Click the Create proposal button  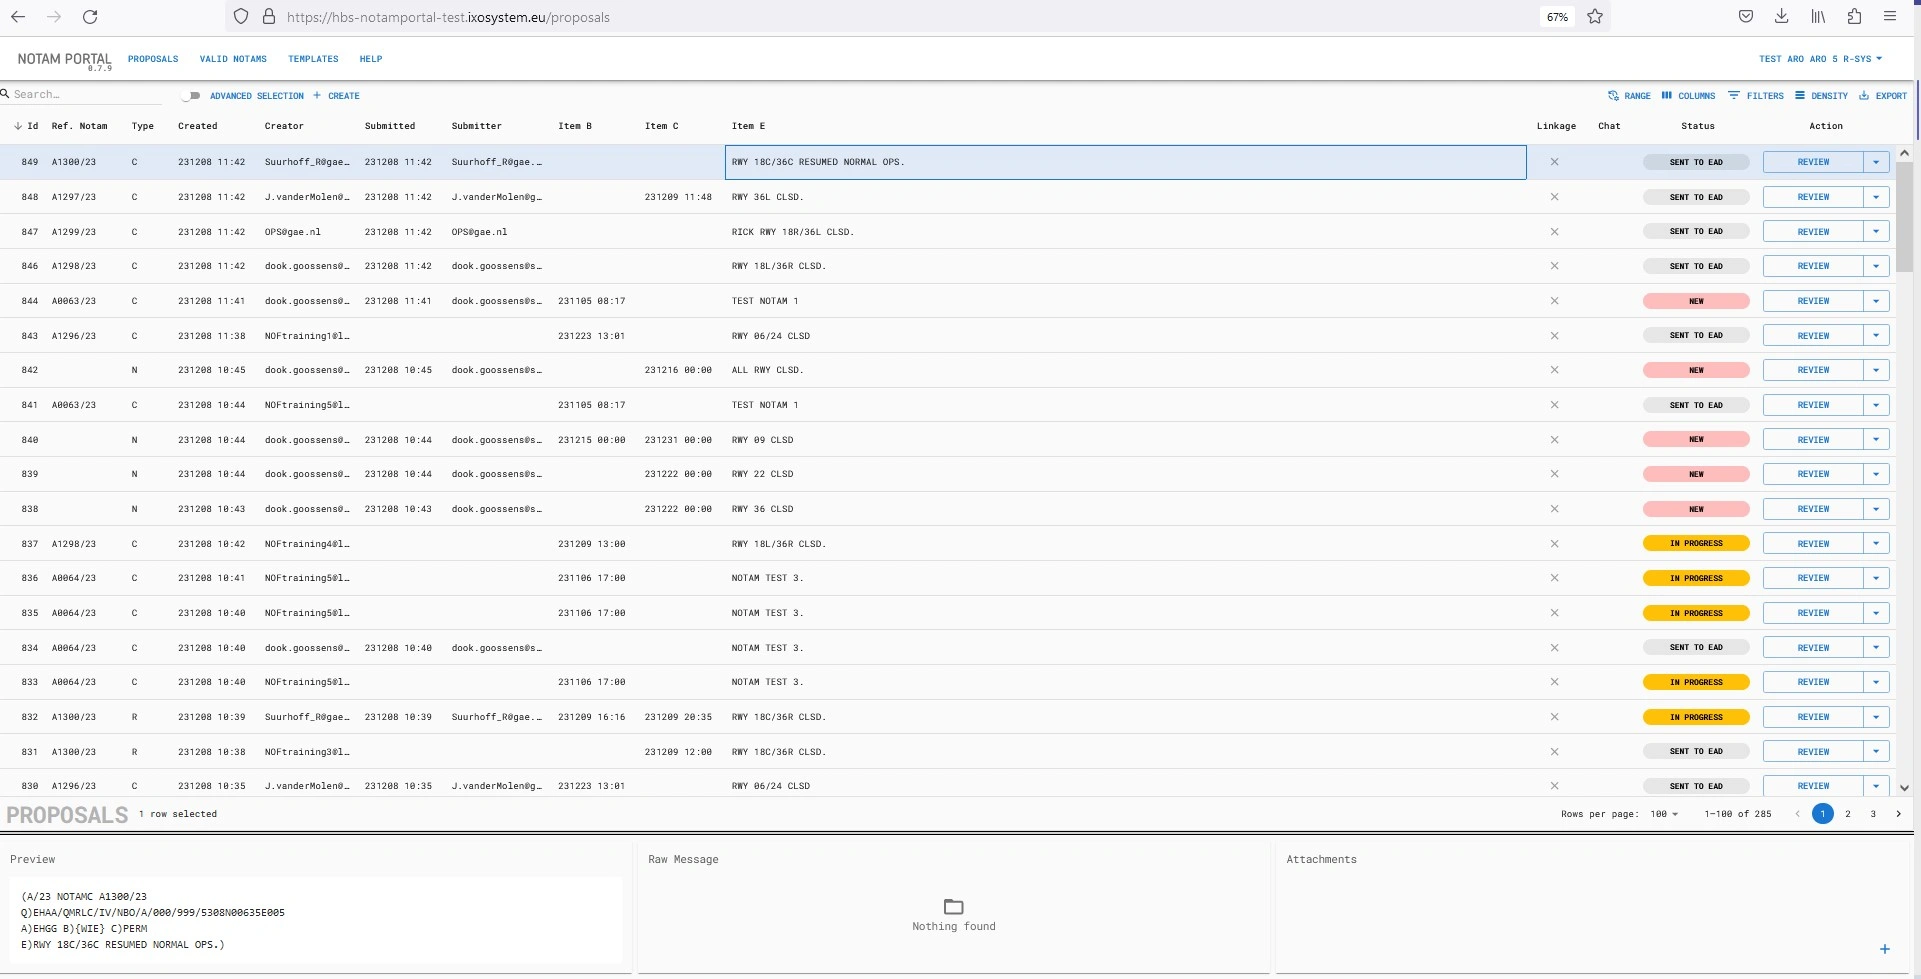pyautogui.click(x=336, y=96)
